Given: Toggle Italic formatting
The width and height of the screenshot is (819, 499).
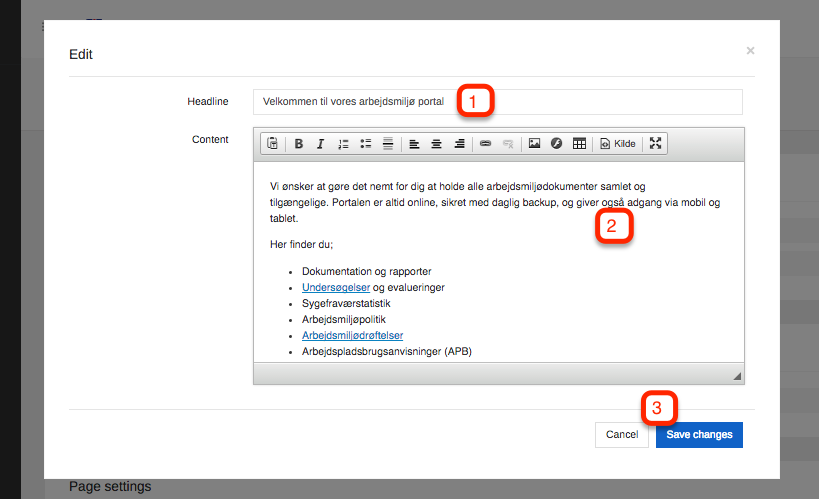Looking at the screenshot, I should pyautogui.click(x=321, y=143).
